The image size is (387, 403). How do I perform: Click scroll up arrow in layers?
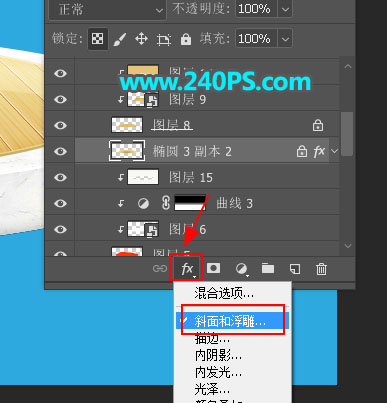348,66
